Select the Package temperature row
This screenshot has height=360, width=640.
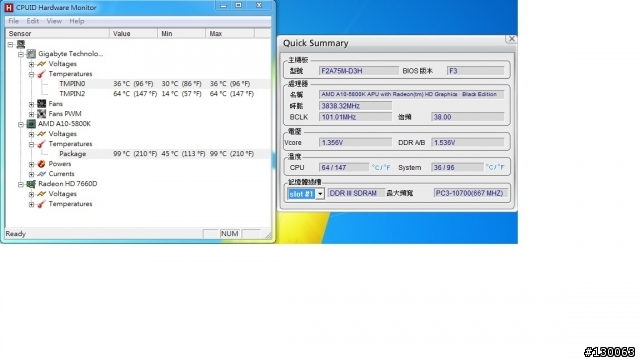click(138, 154)
